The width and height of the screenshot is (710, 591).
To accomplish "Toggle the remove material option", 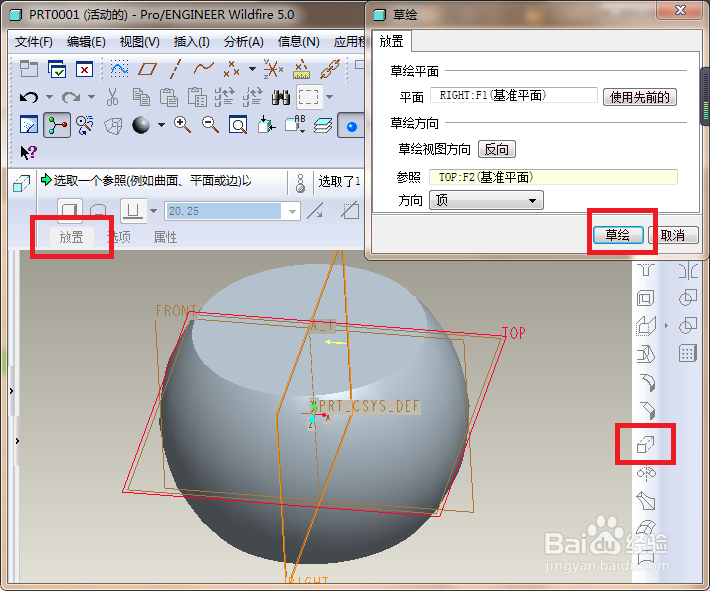I will (x=350, y=211).
